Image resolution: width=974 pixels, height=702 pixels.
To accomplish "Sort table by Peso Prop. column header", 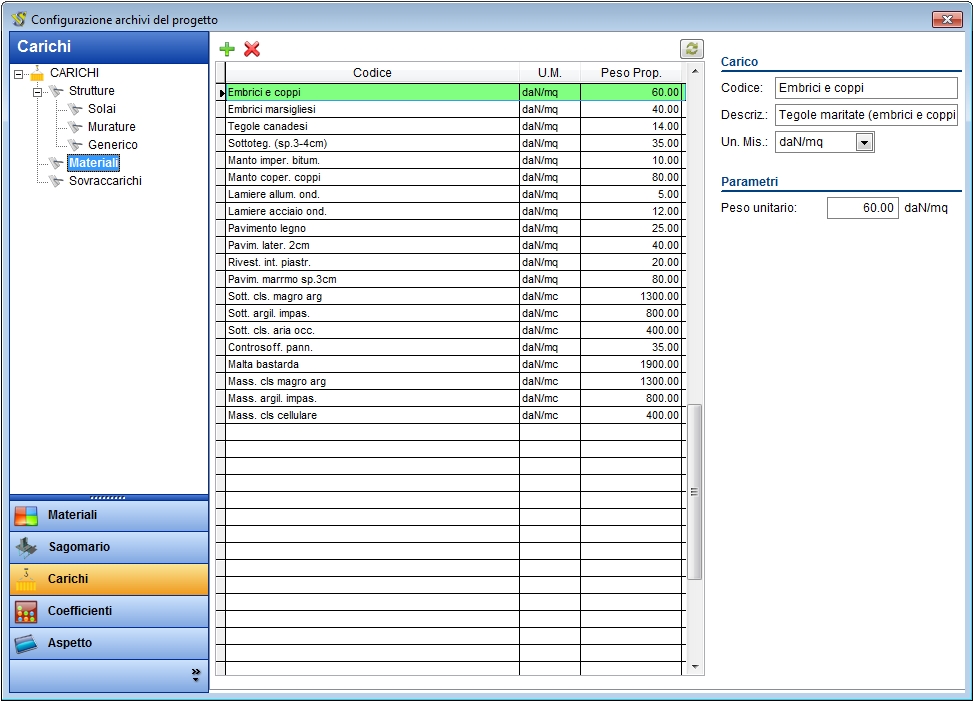I will (631, 73).
